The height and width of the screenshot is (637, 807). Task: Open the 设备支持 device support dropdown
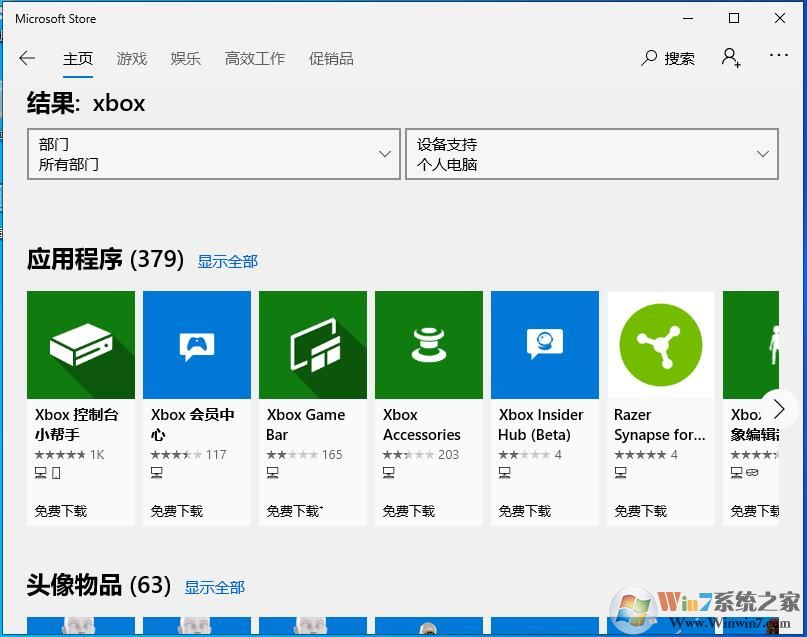coord(592,154)
